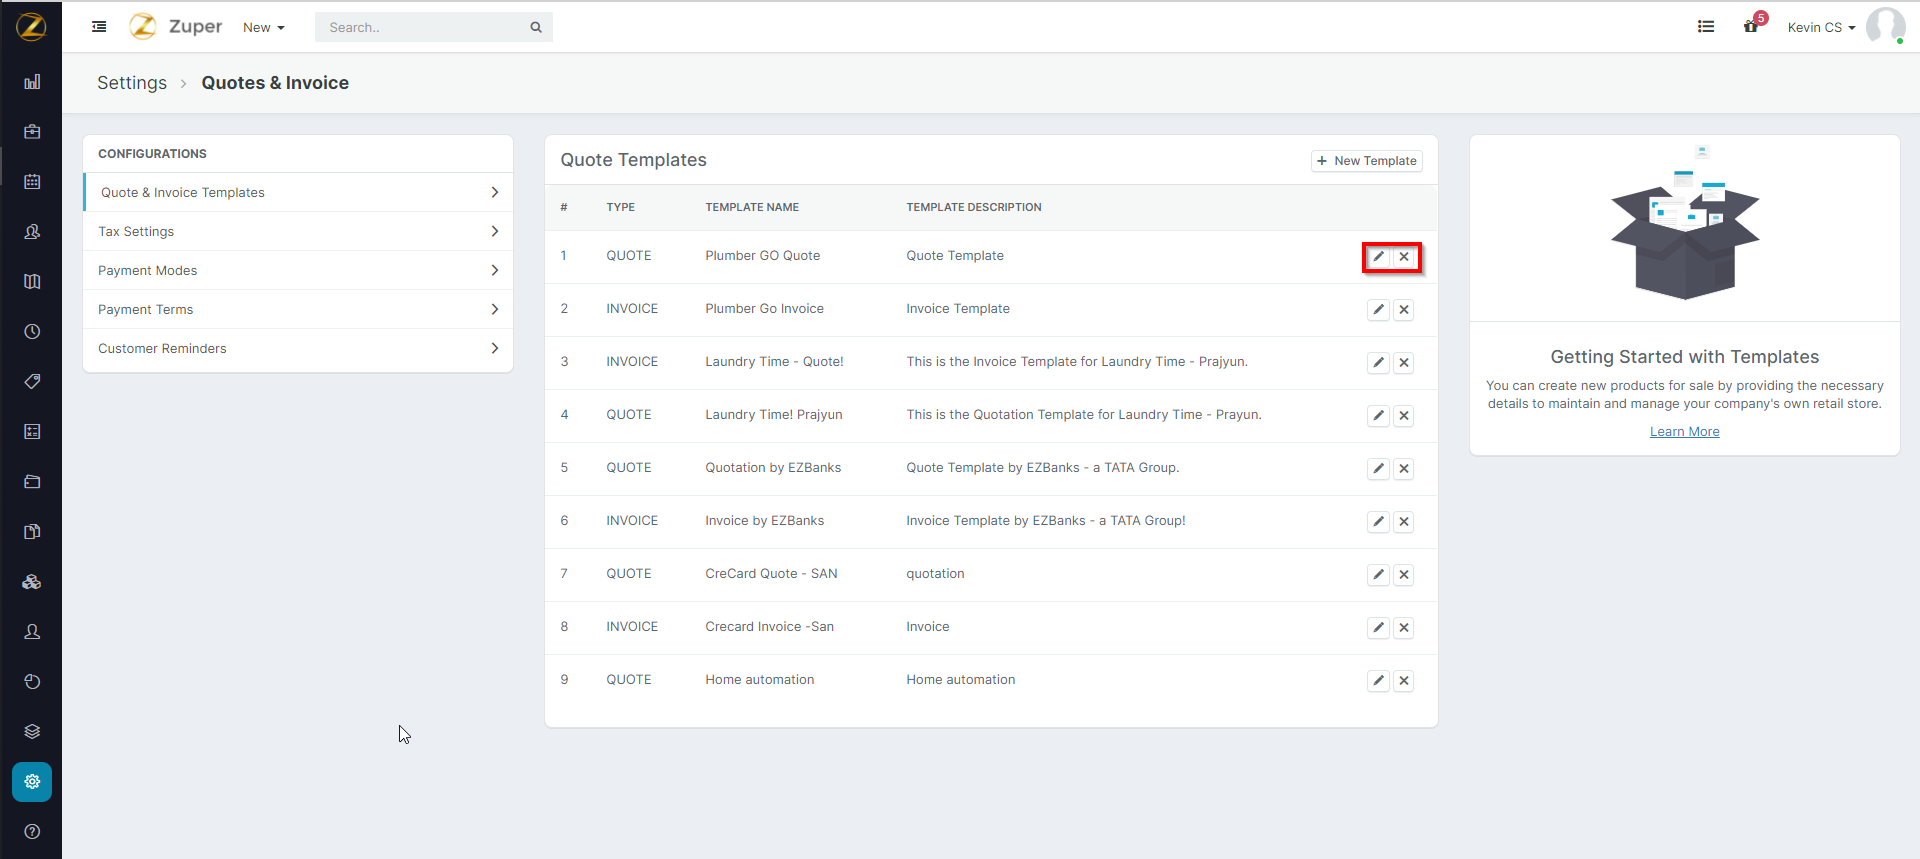
Task: Expand the Kevin CS user menu
Action: tap(1820, 28)
